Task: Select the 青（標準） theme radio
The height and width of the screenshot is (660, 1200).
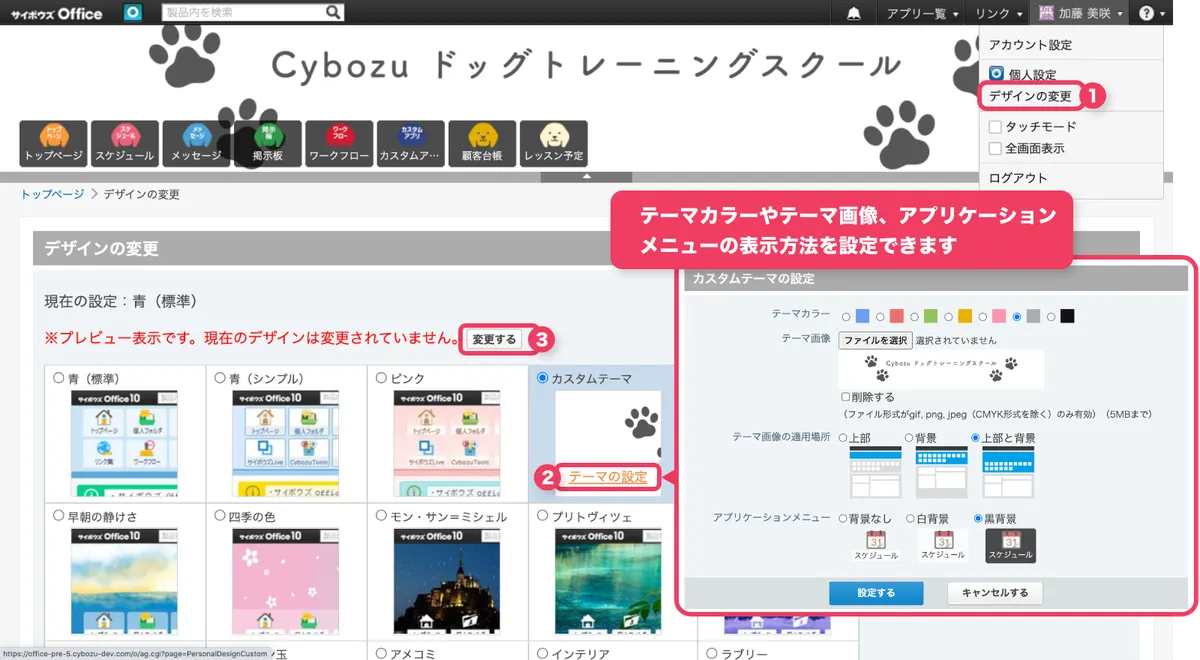Action: pyautogui.click(x=58, y=379)
